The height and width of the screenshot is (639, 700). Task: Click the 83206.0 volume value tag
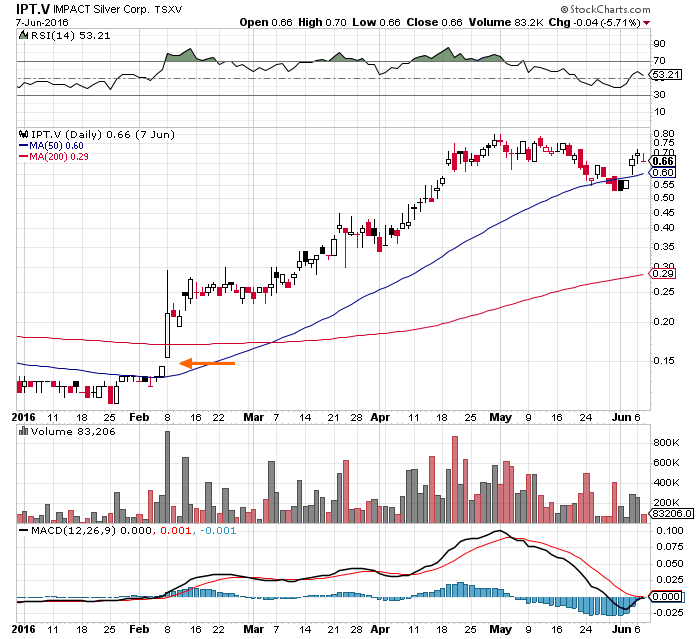coord(672,514)
